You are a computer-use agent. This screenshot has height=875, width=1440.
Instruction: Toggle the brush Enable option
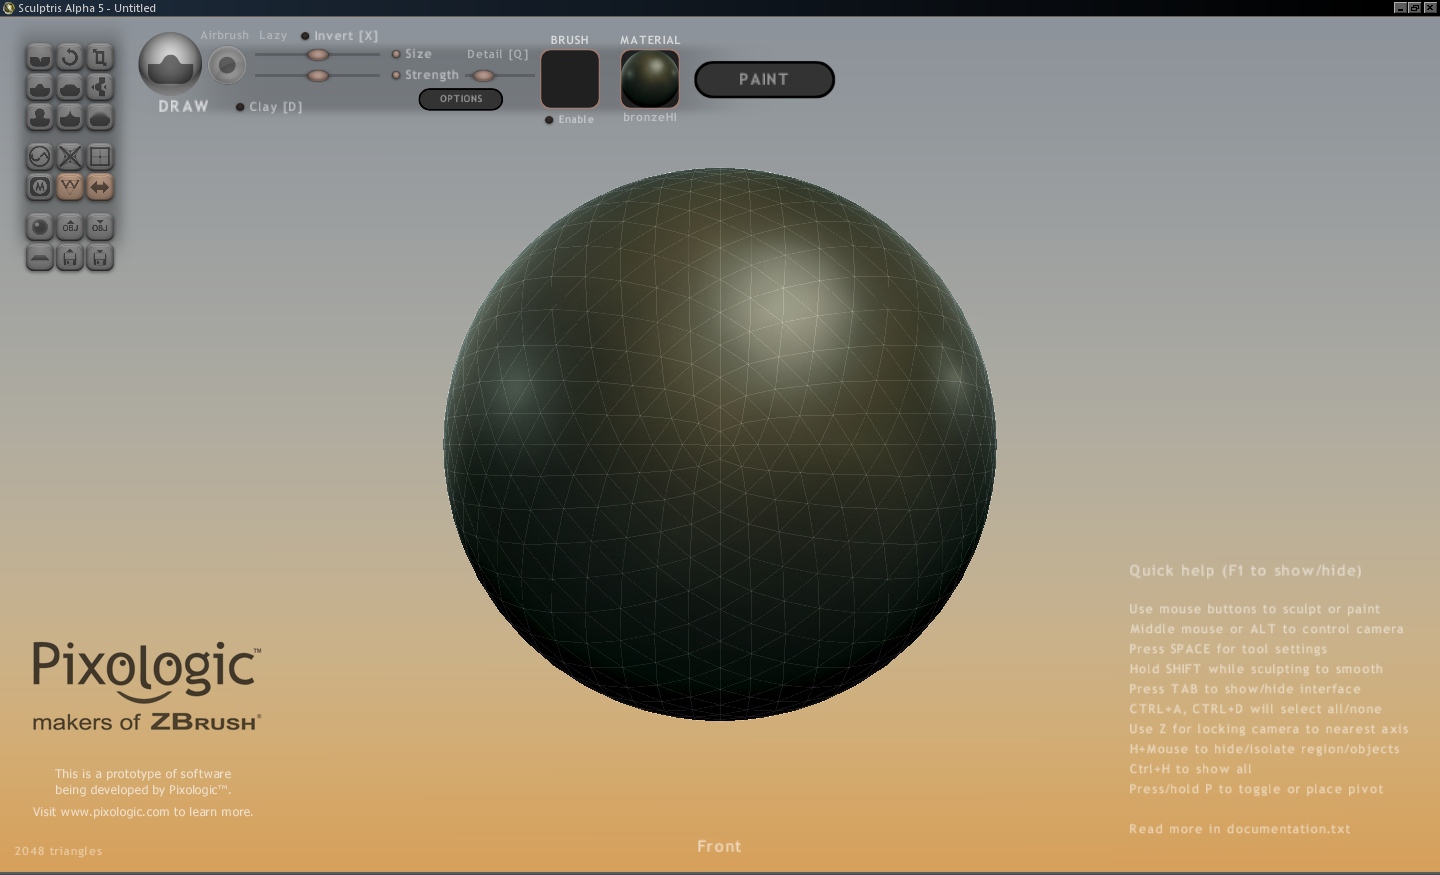(x=549, y=120)
